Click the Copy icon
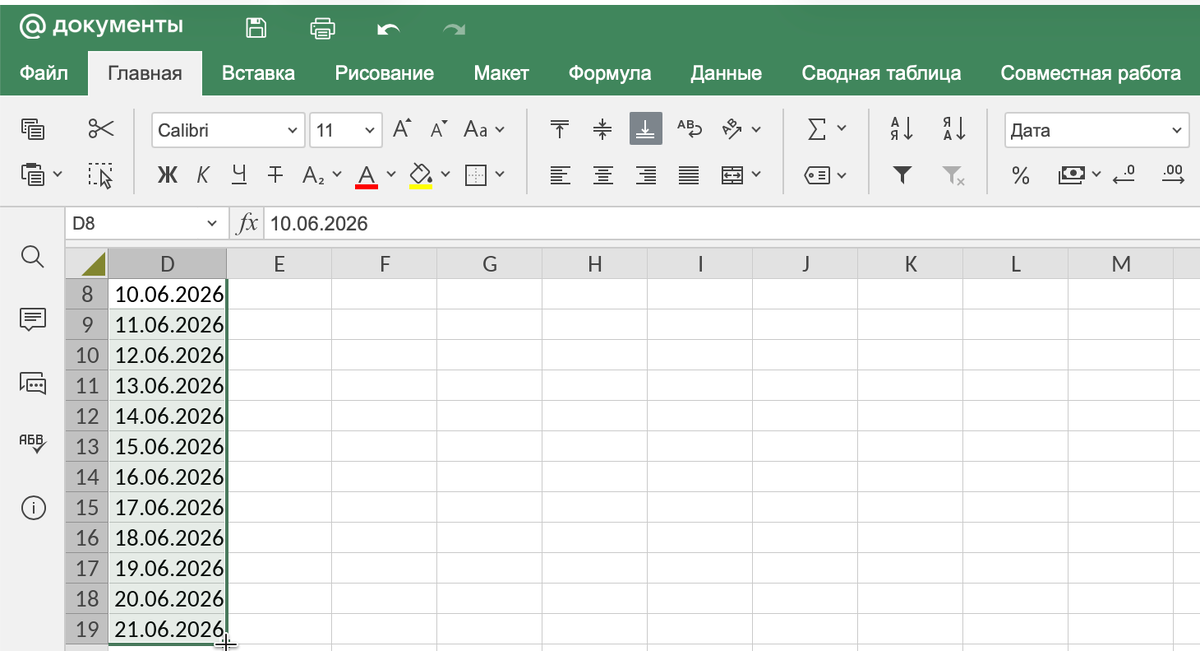 [x=33, y=129]
